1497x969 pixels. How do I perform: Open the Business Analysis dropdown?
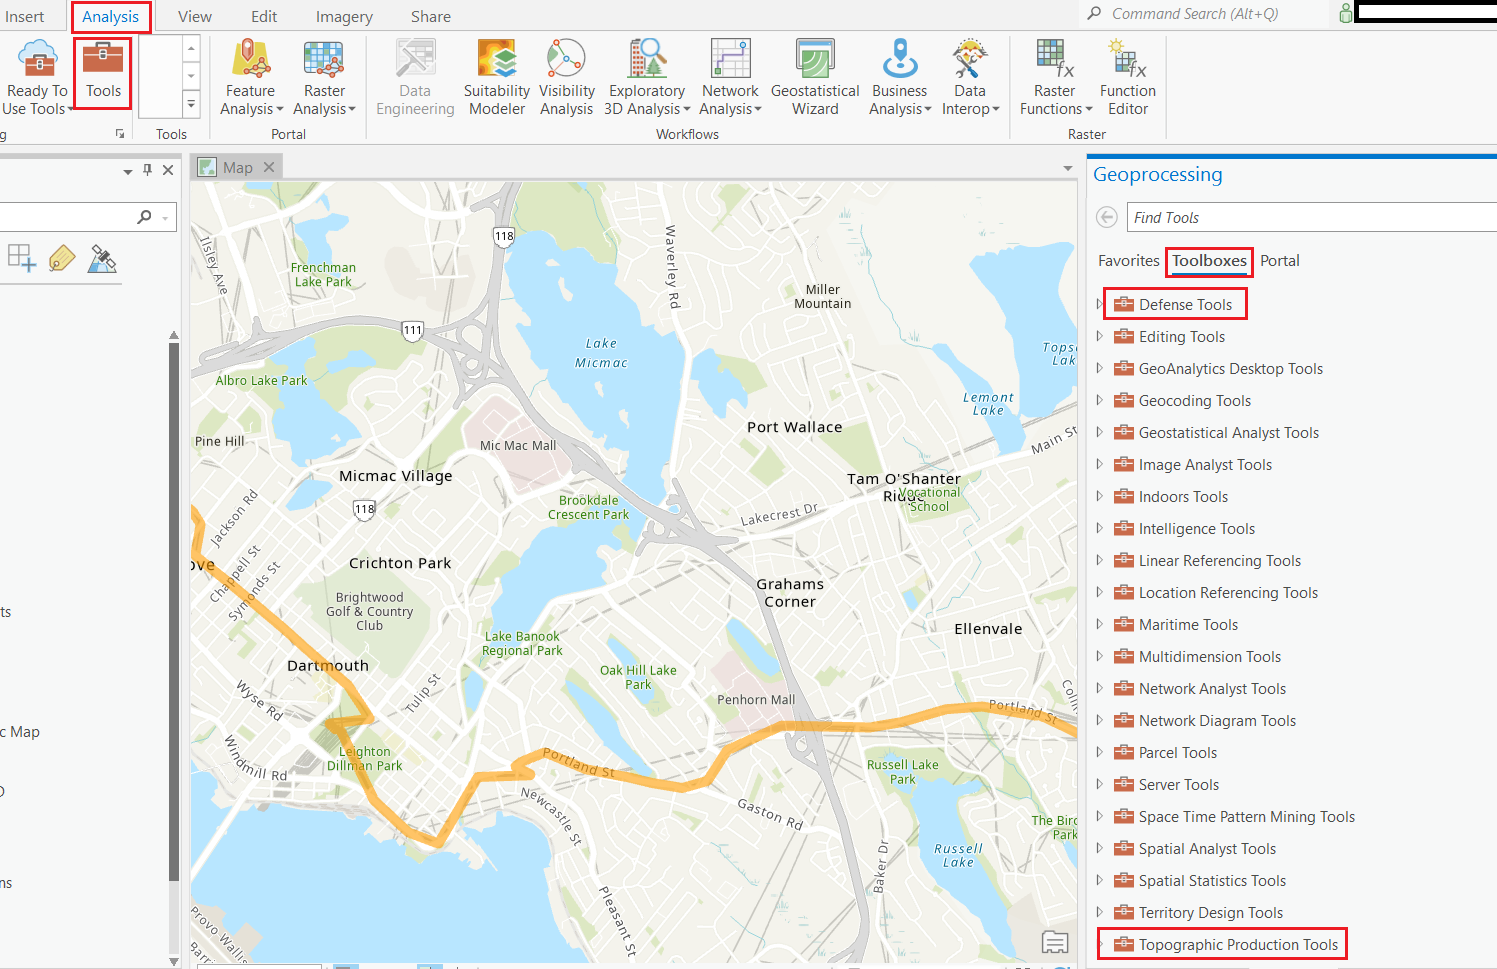click(x=898, y=75)
